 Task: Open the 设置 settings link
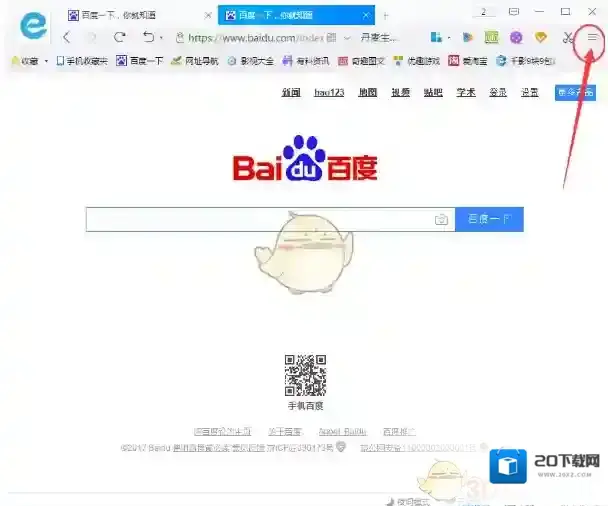point(529,92)
